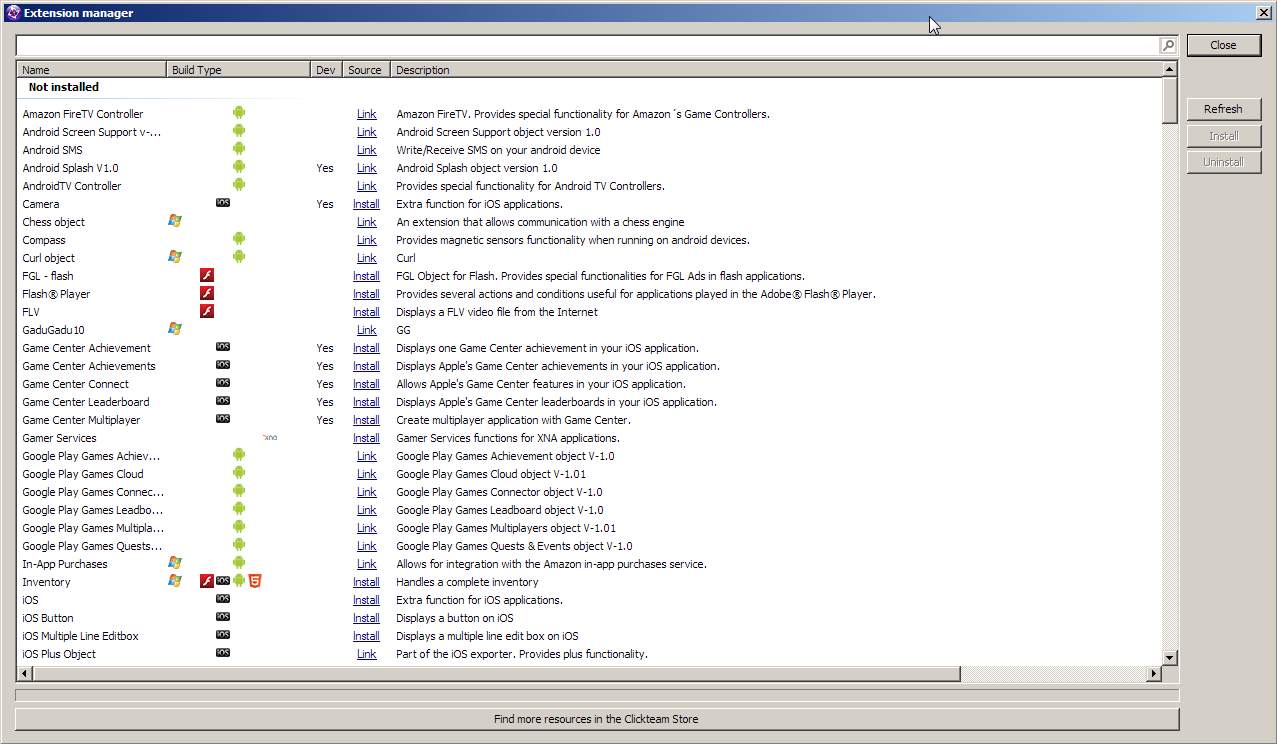Viewport: 1277px width, 744px height.
Task: Click the Windows icon in Curl object row
Action: 175,256
